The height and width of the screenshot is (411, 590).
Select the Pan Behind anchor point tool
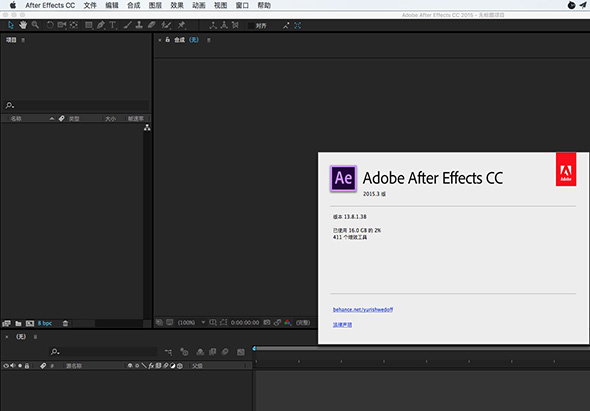pyautogui.click(x=74, y=25)
